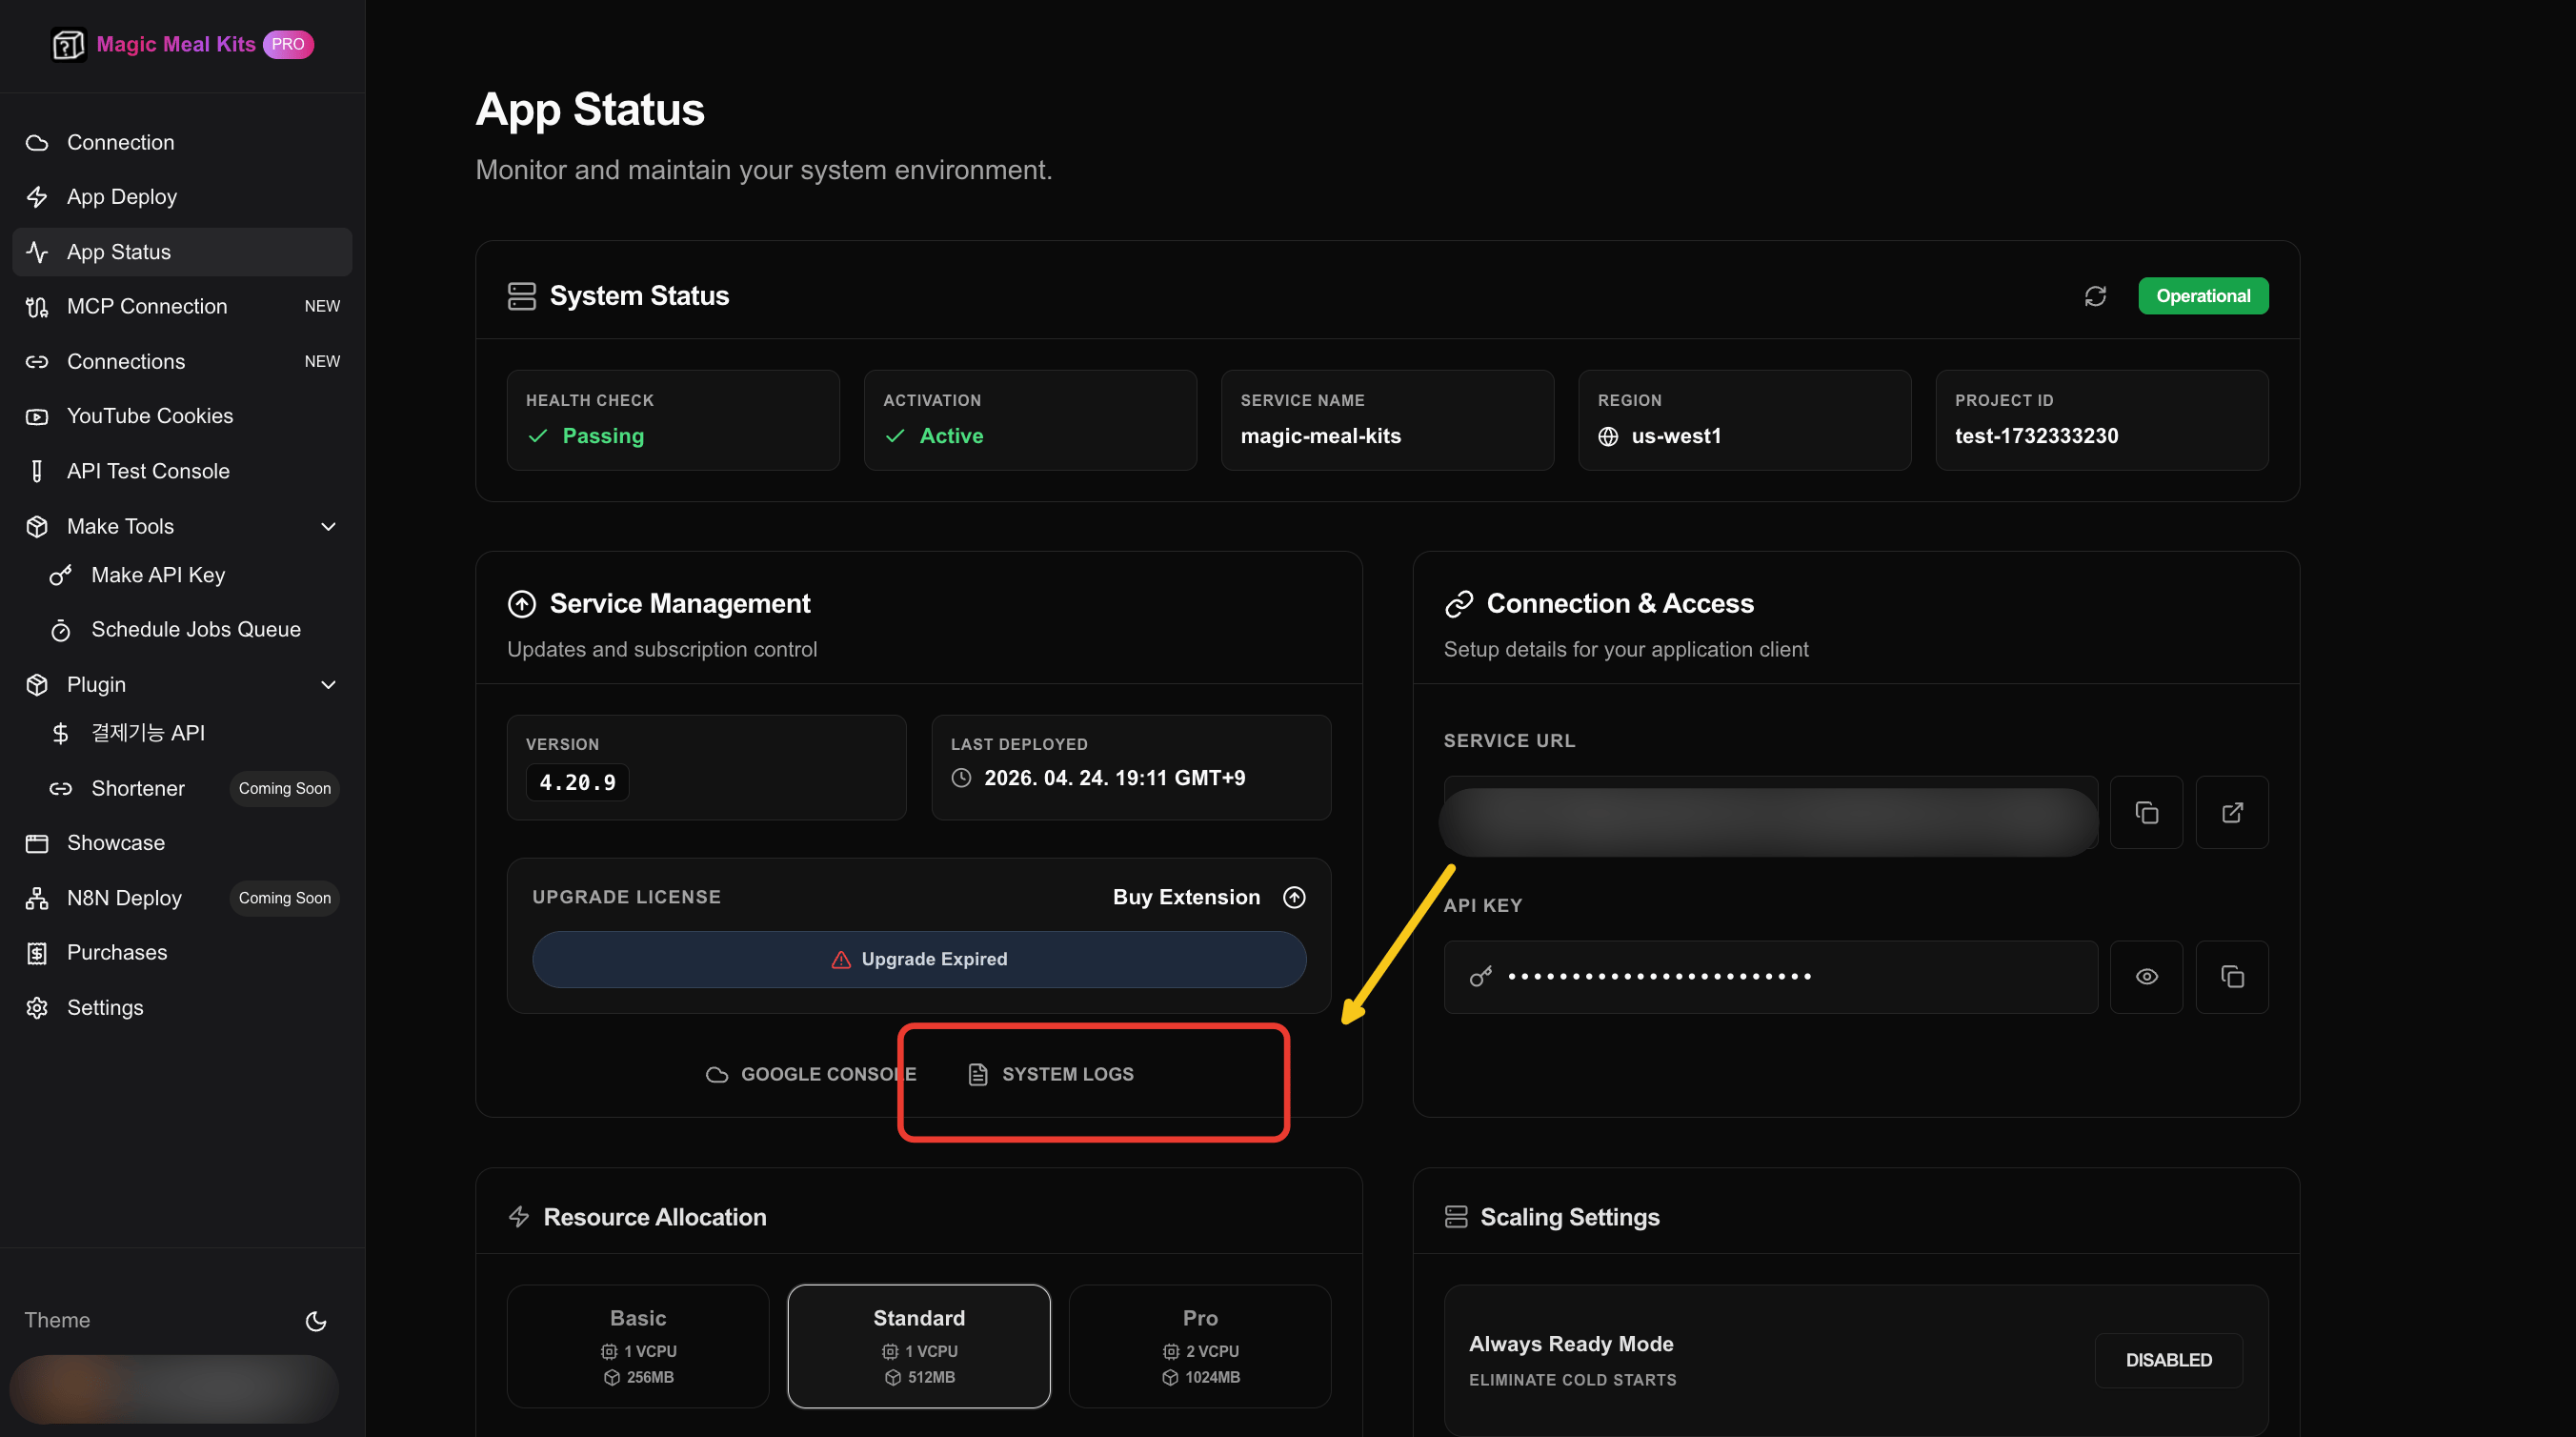Viewport: 2576px width, 1437px height.
Task: Click the Operational status badge
Action: pyautogui.click(x=2203, y=296)
